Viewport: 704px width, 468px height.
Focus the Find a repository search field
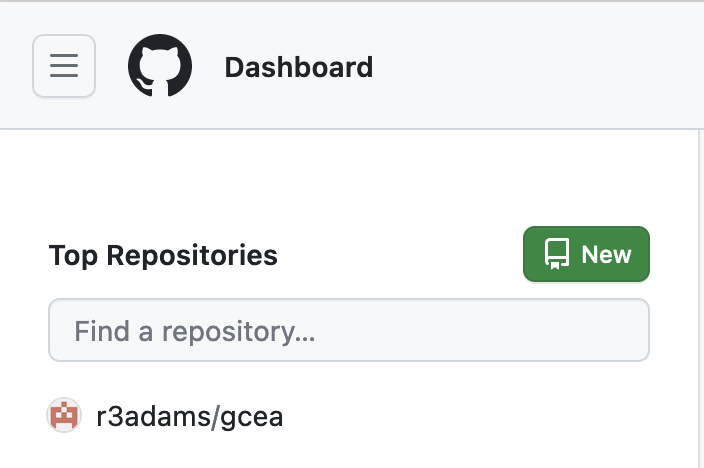349,330
